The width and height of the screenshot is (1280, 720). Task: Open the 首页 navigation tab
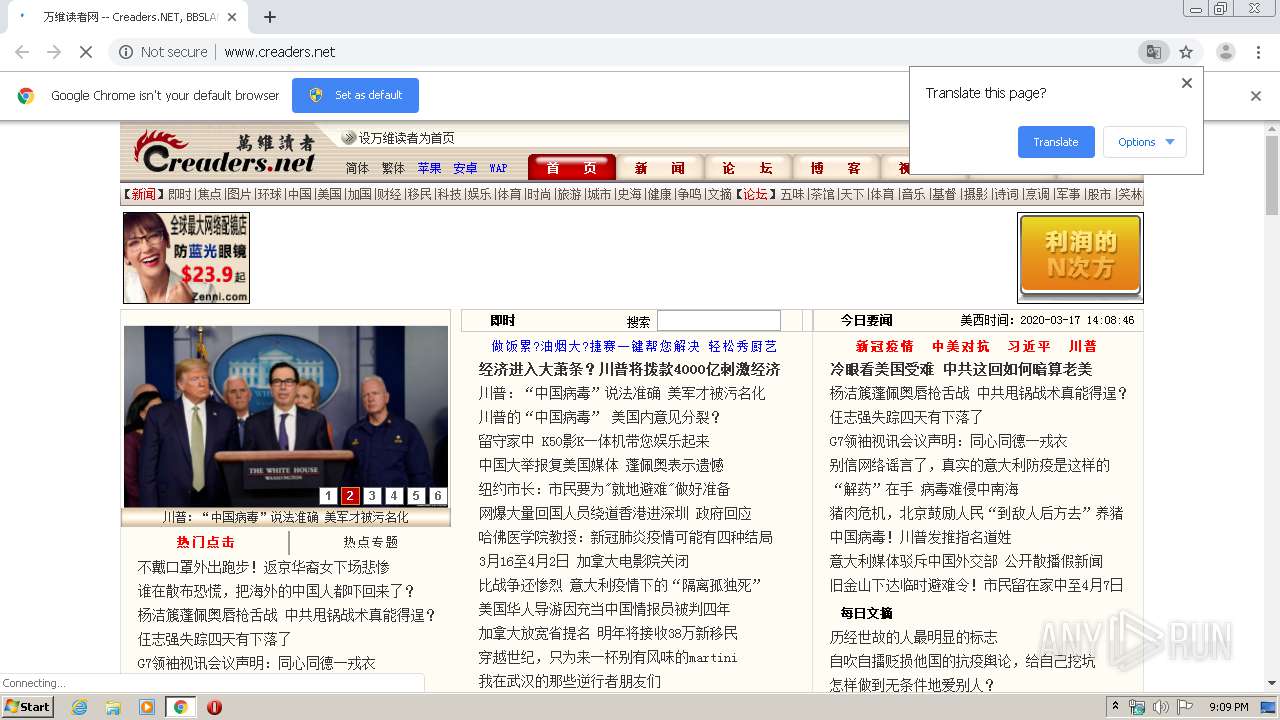(x=571, y=168)
